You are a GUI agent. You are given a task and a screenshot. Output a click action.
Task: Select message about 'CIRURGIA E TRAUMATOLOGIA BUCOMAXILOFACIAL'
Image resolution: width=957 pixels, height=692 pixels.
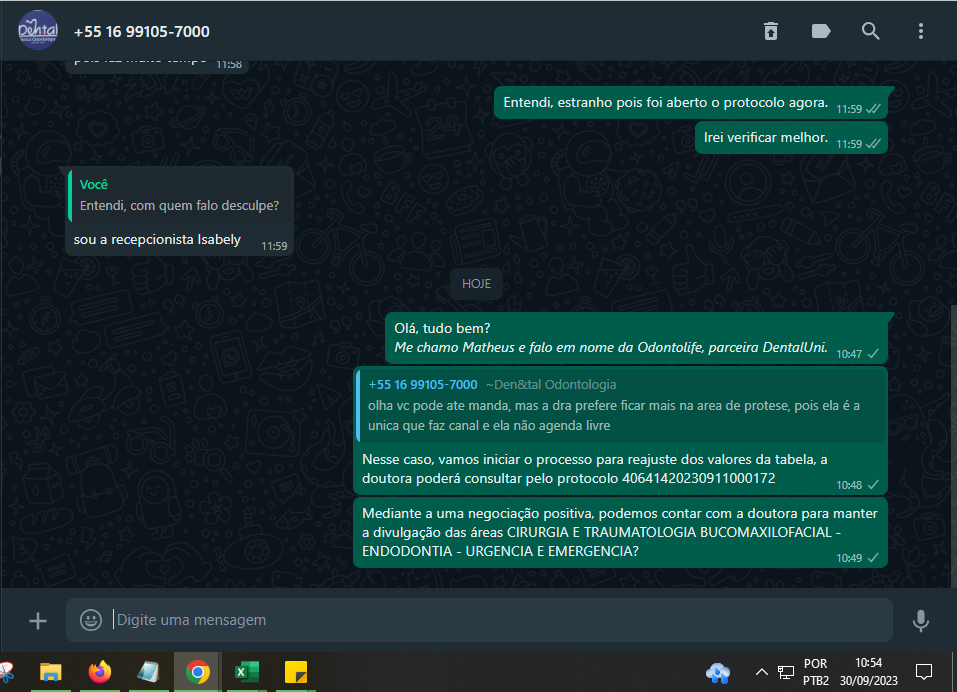[619, 532]
